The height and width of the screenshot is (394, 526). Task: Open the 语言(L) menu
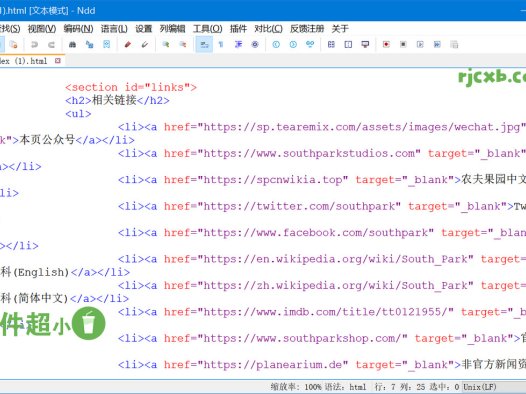pyautogui.click(x=114, y=29)
